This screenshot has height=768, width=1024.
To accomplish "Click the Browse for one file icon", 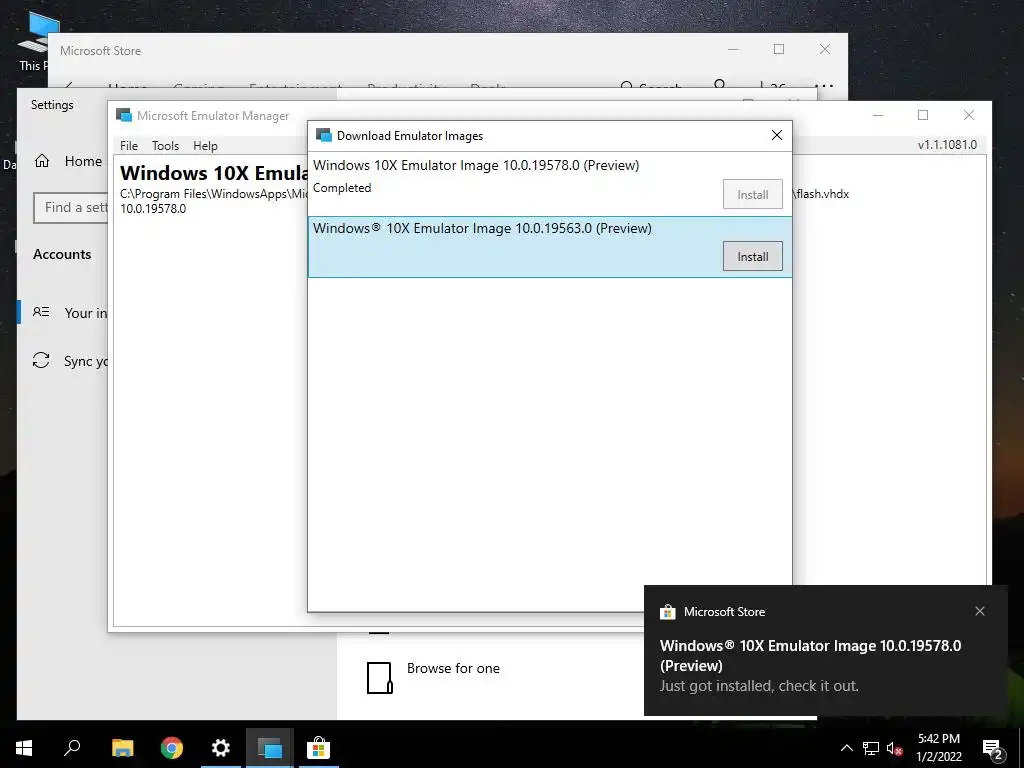I will pos(379,678).
